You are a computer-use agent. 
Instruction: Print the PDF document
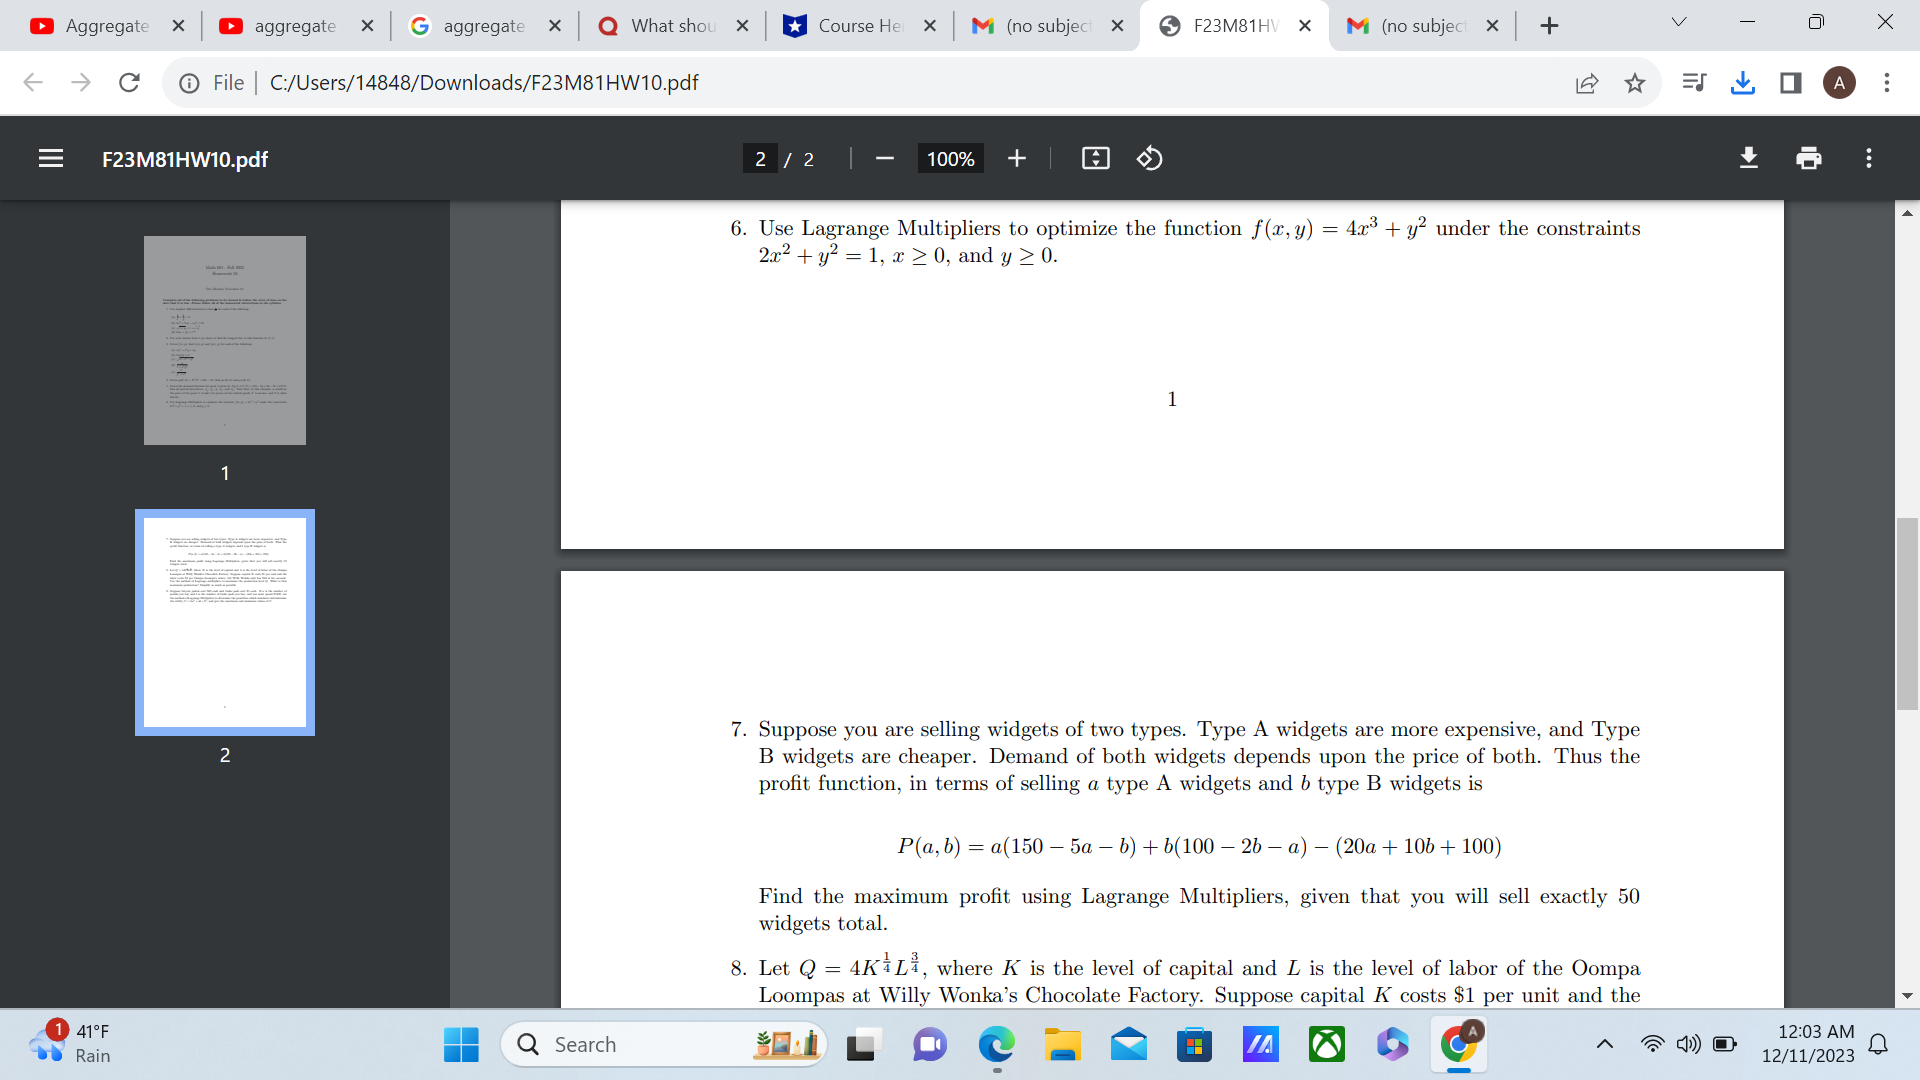(1807, 158)
